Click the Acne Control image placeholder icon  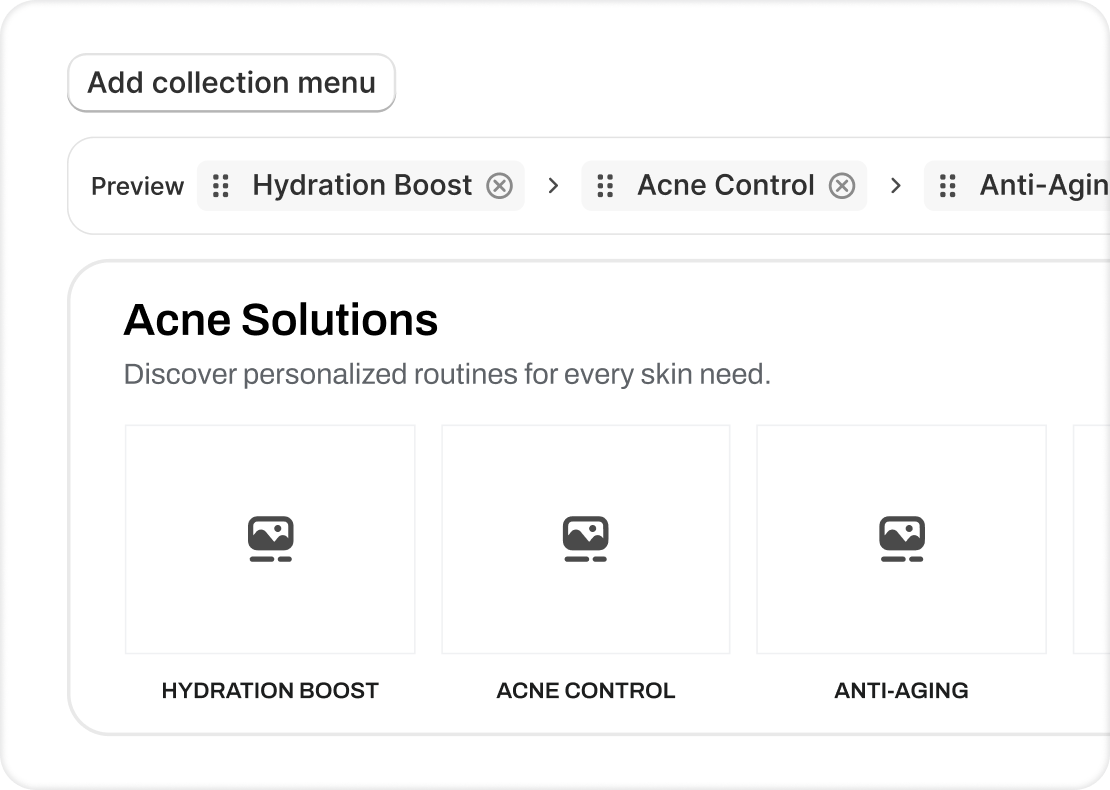coord(586,539)
